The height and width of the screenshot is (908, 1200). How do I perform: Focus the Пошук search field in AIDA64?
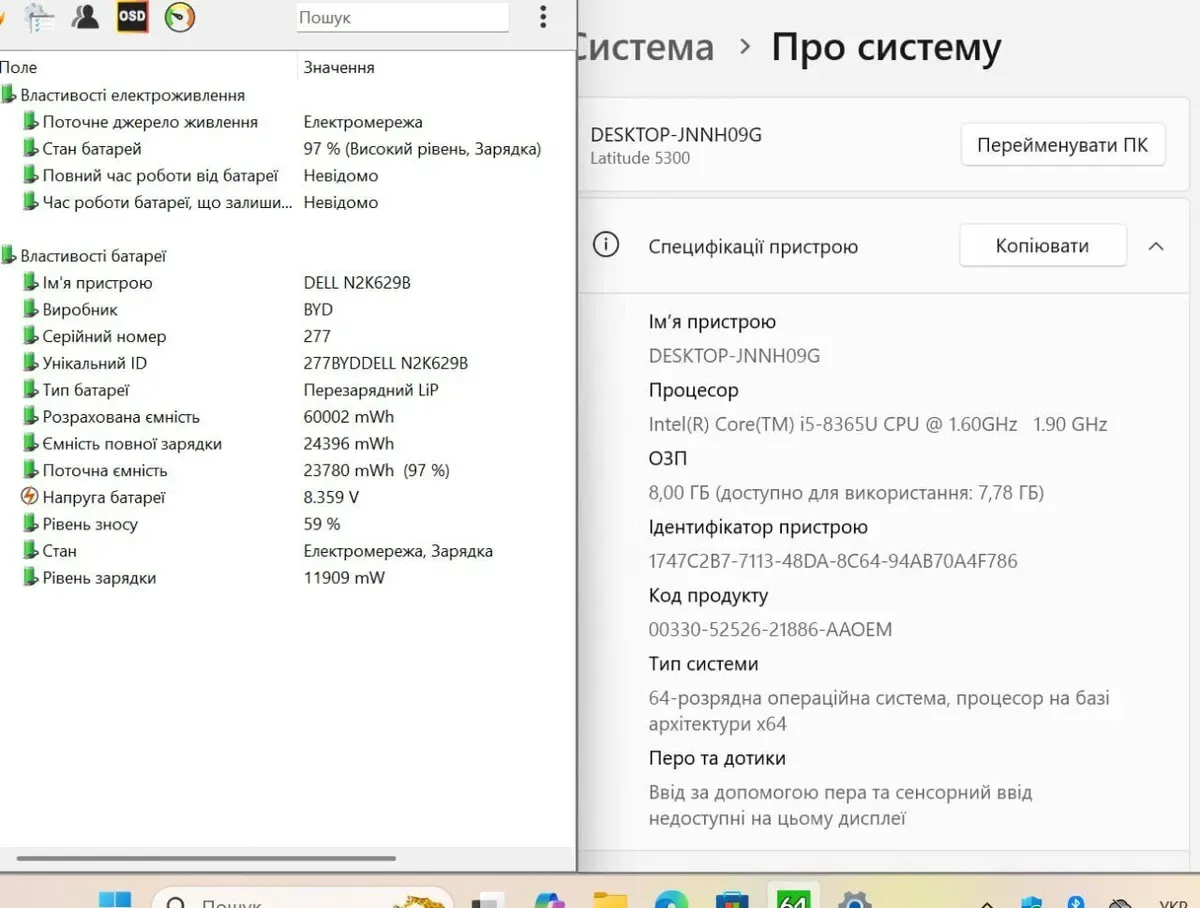point(402,17)
